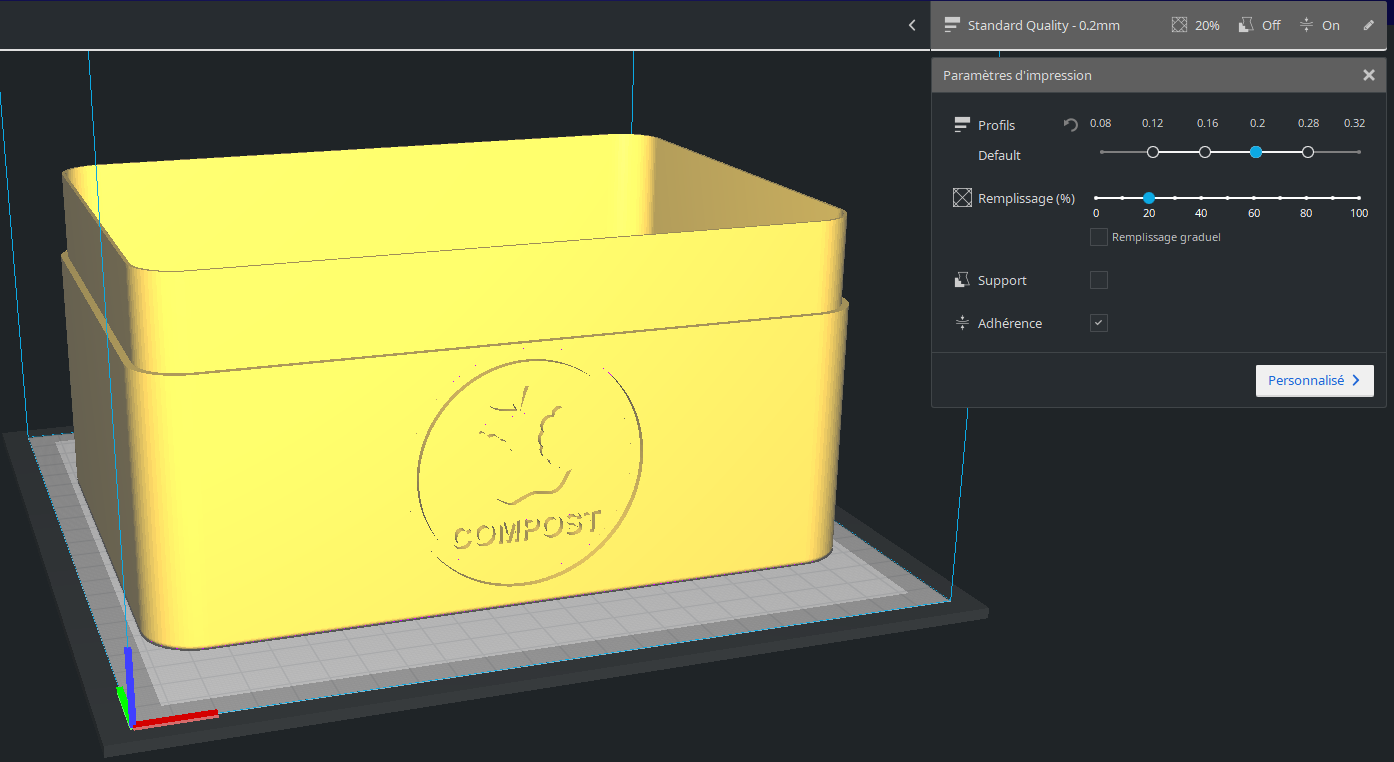1394x762 pixels.
Task: Close the Paramètres d'impression panel
Action: click(1369, 74)
